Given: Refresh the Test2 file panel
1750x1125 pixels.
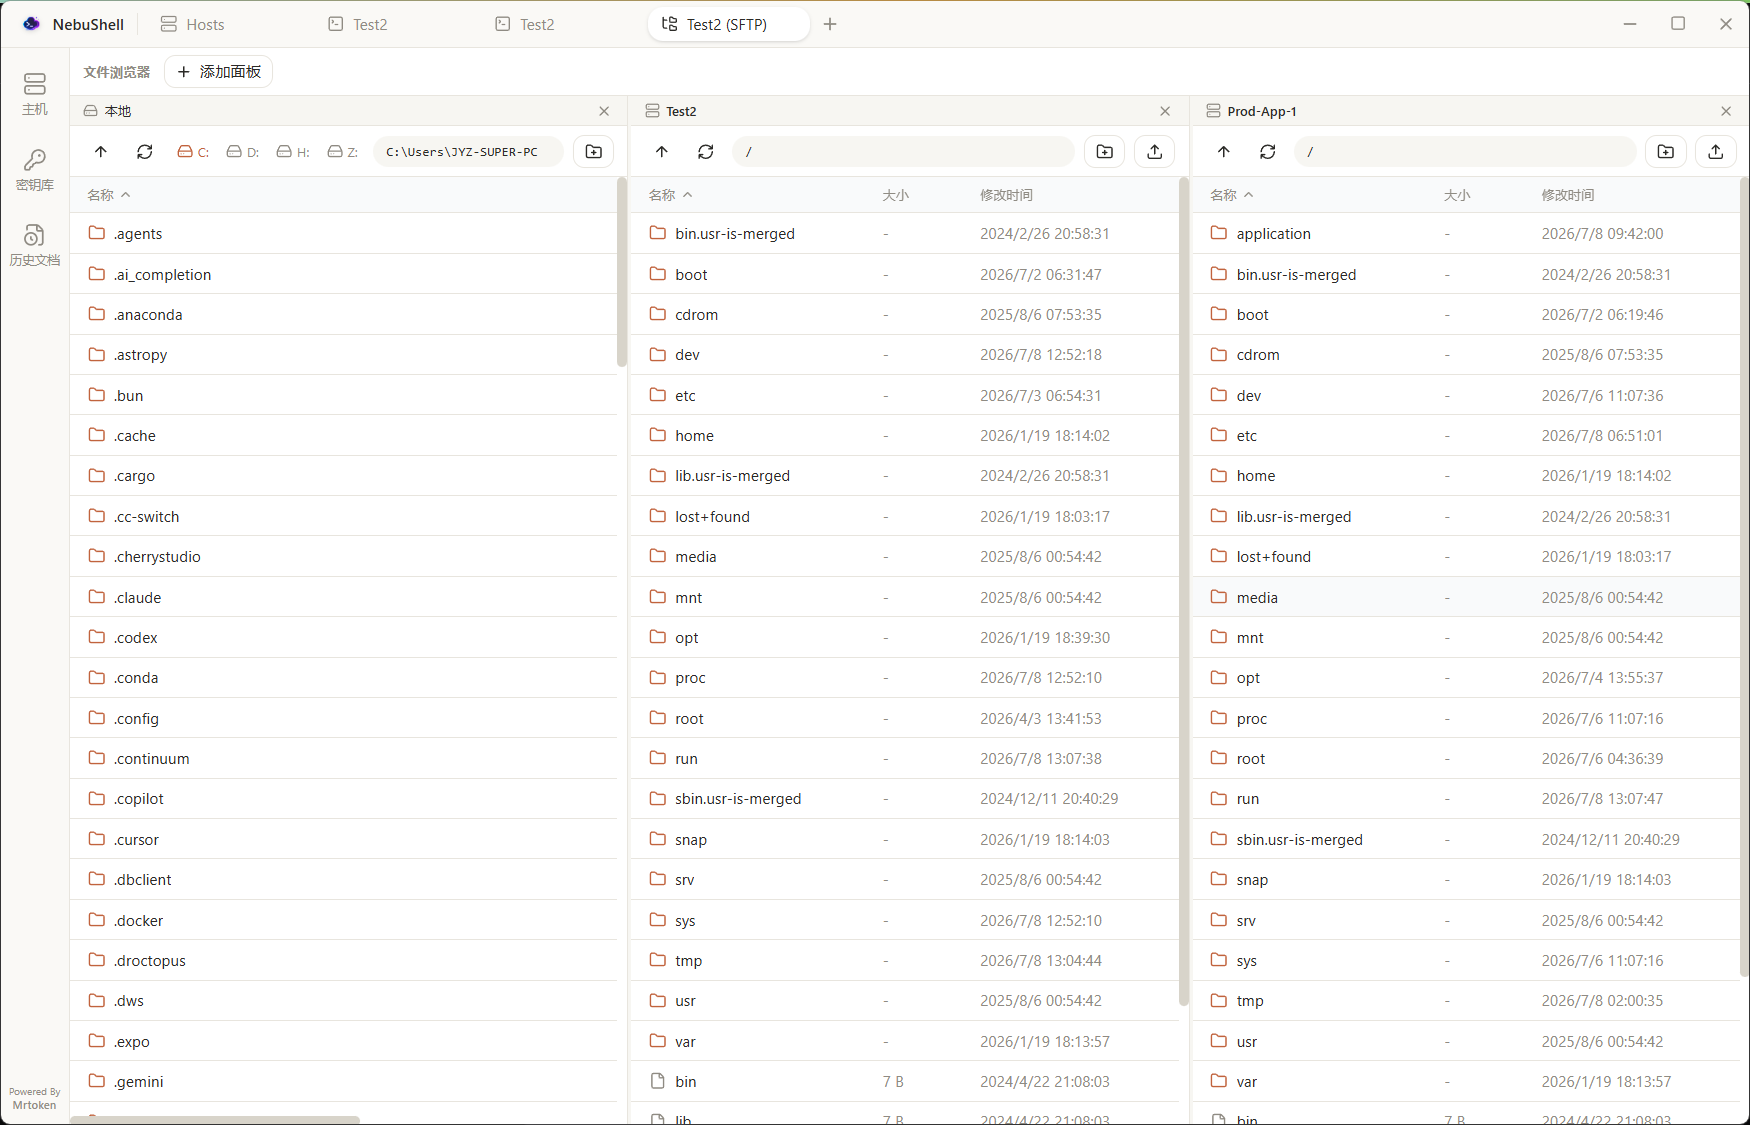Looking at the screenshot, I should [706, 152].
